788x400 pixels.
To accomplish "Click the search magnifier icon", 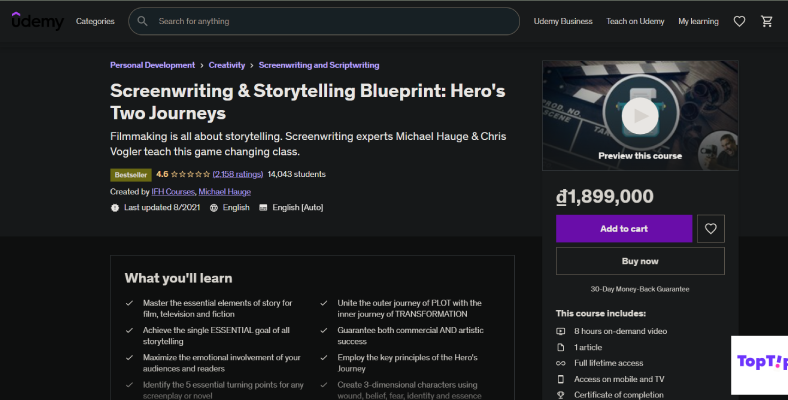I will click(142, 21).
